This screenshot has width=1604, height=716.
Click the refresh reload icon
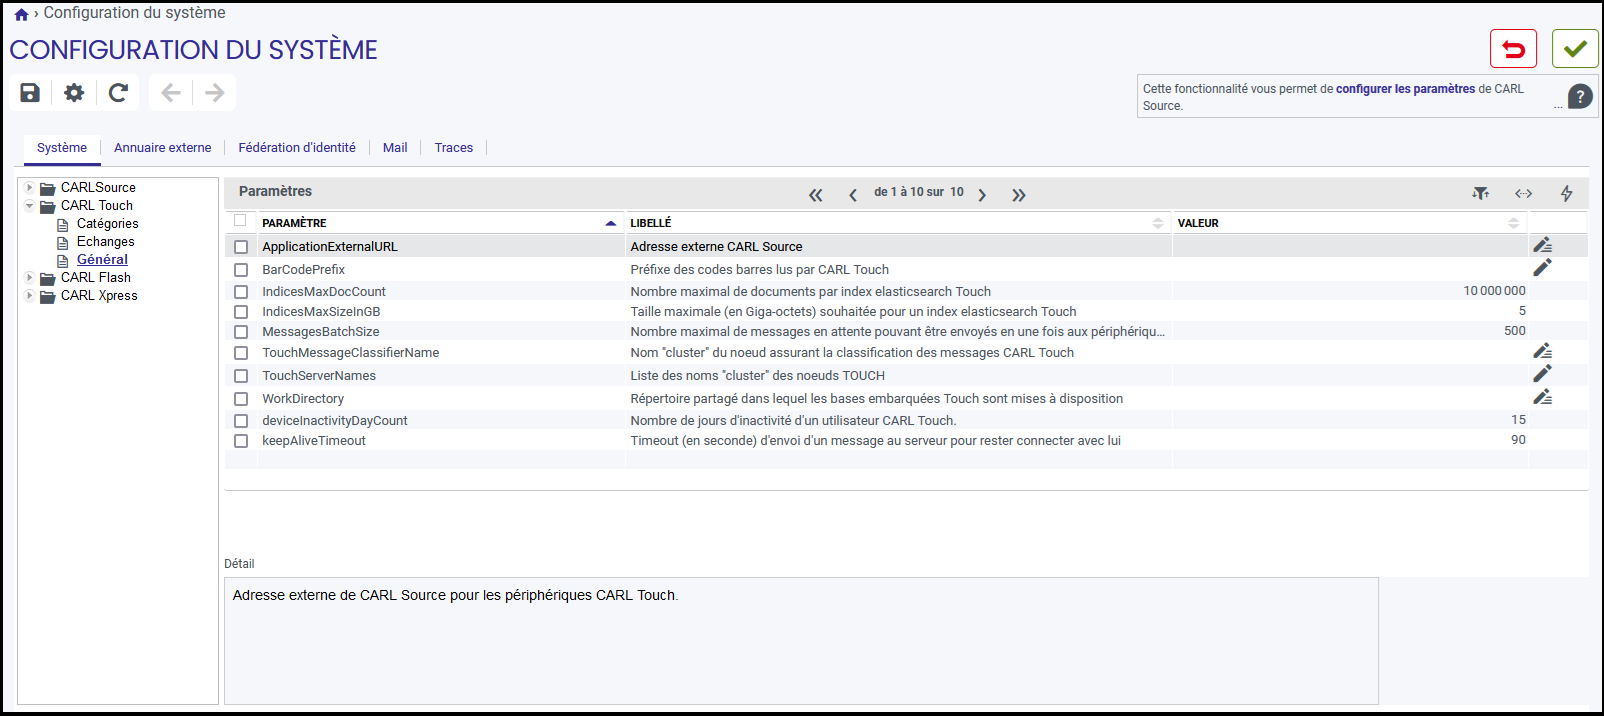click(118, 93)
